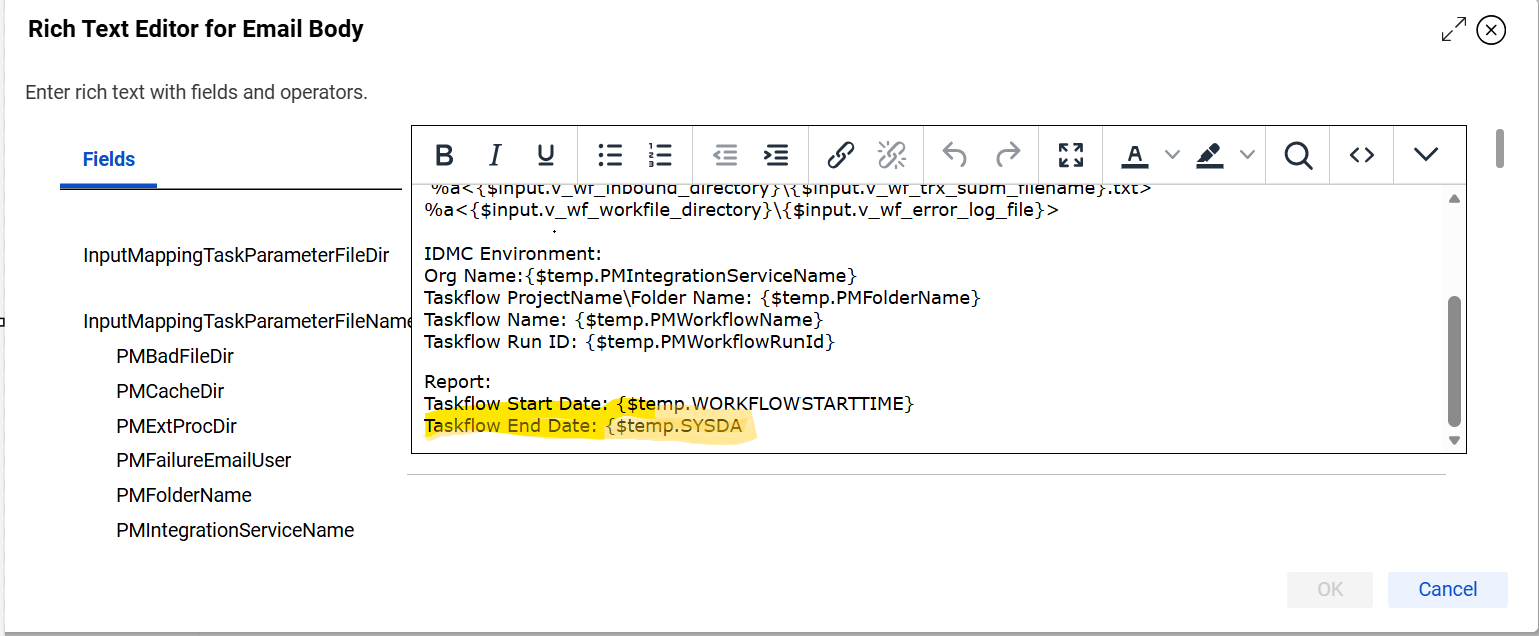Viewport: 1539px width, 636px height.
Task: Click the v_wf_error_log_file line
Action: tap(741, 211)
